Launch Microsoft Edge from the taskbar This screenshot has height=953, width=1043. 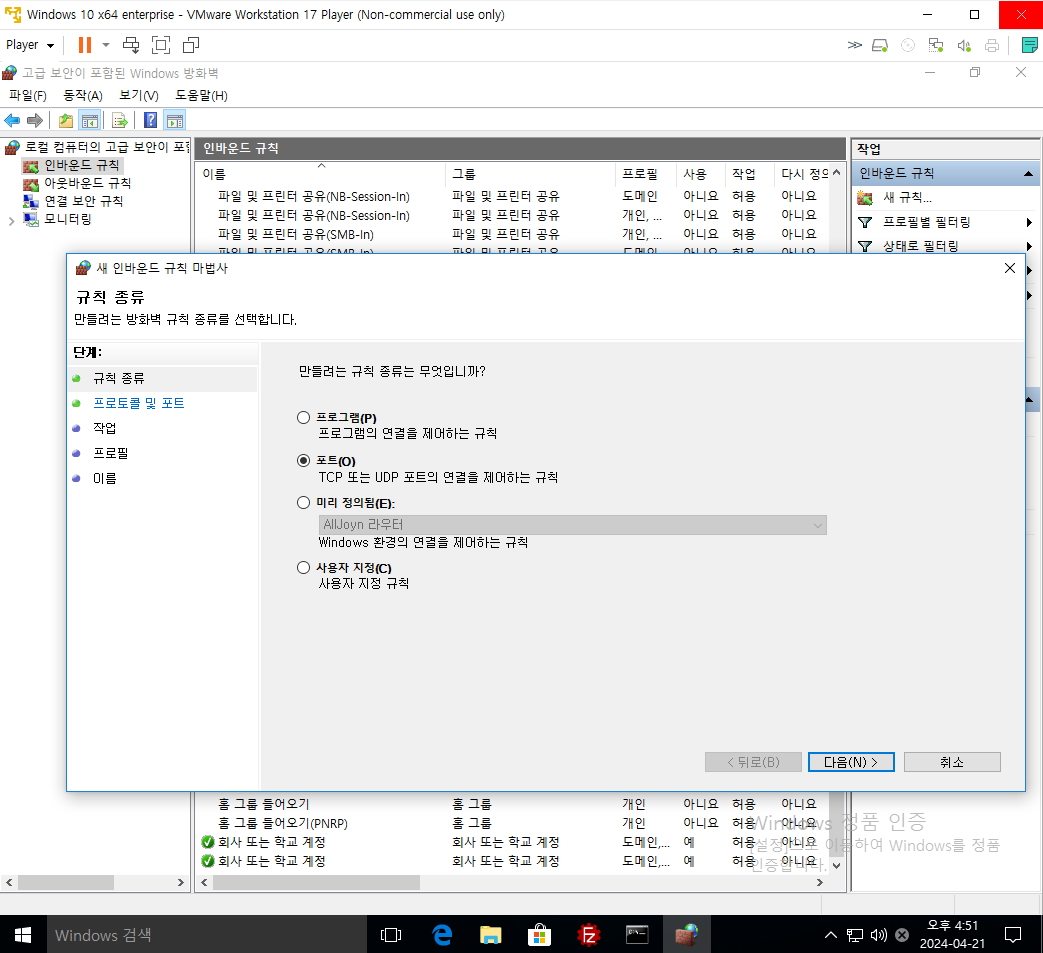[442, 934]
